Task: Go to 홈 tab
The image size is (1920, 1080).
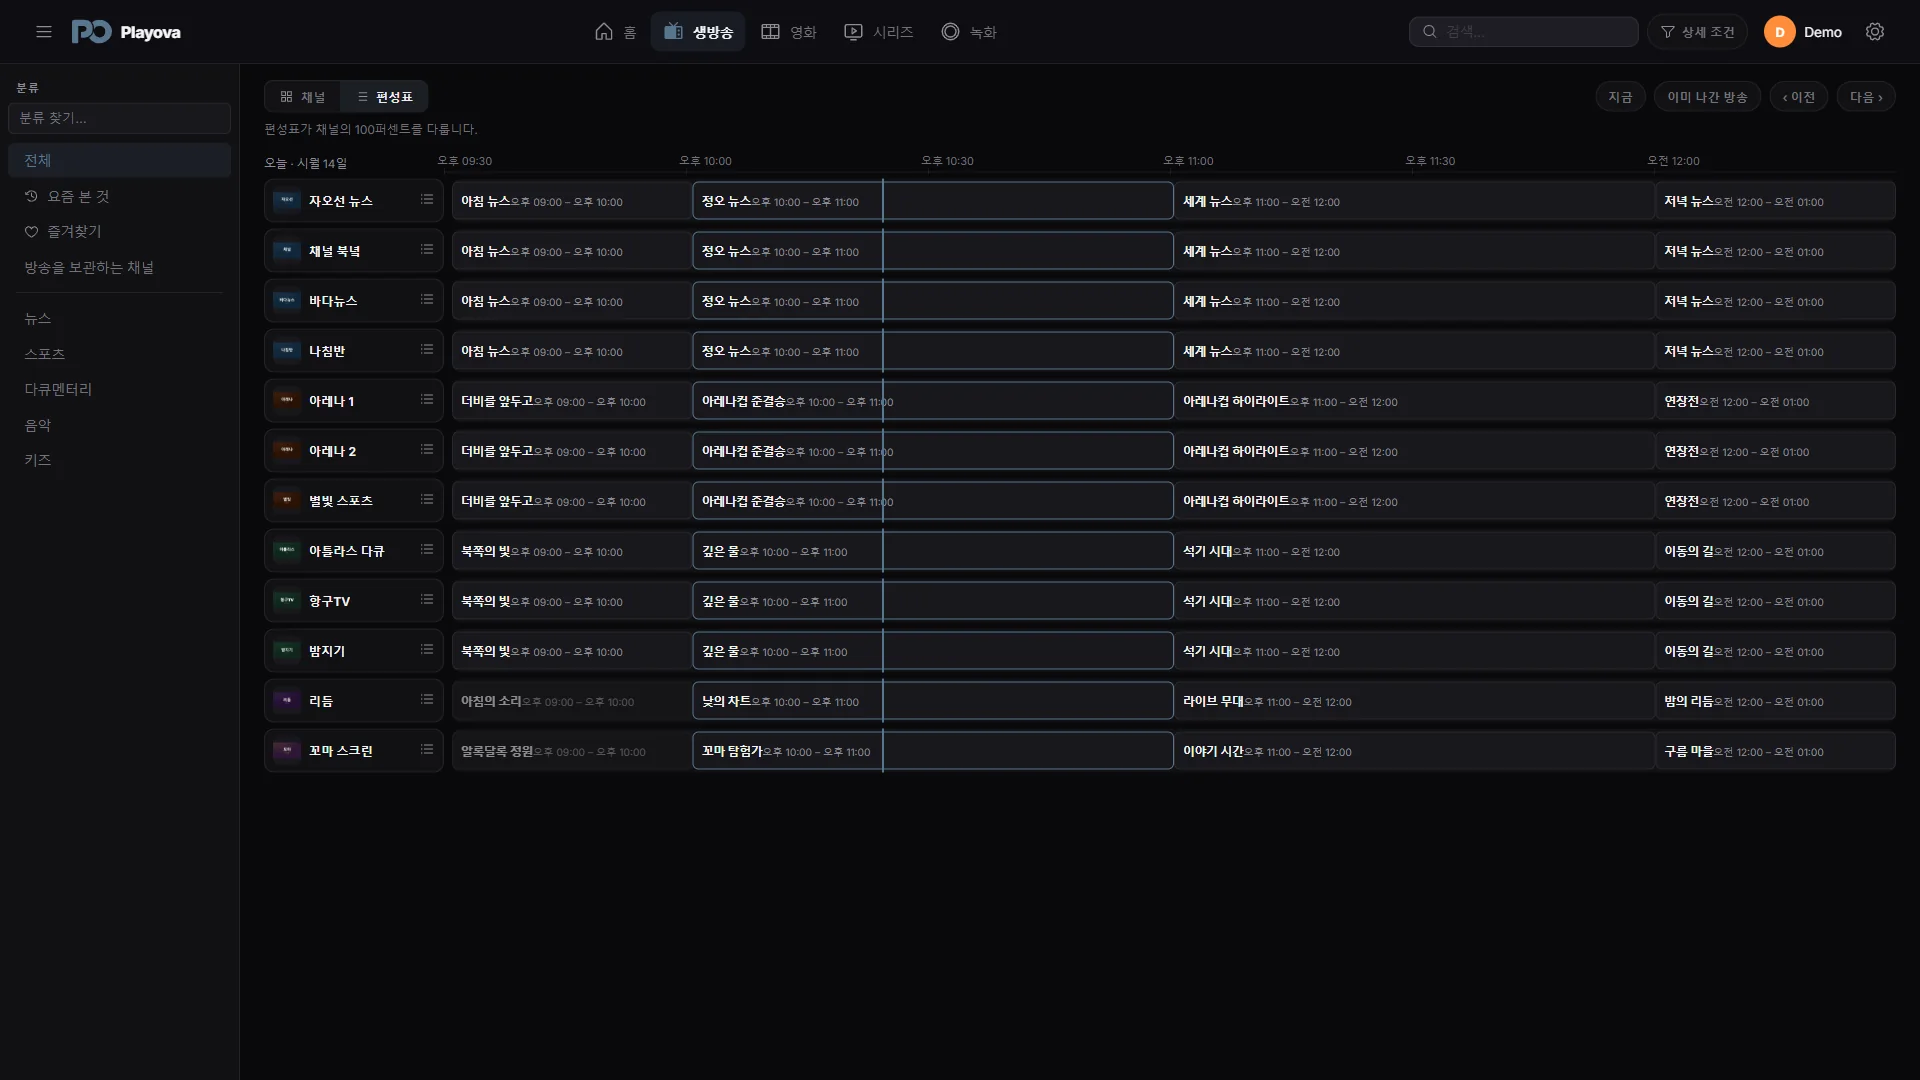Action: (x=615, y=32)
